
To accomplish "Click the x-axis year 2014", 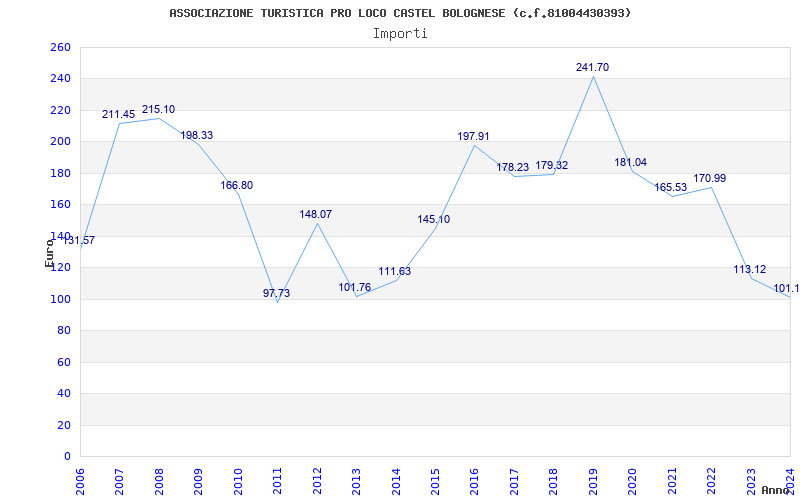I will pos(396,482).
